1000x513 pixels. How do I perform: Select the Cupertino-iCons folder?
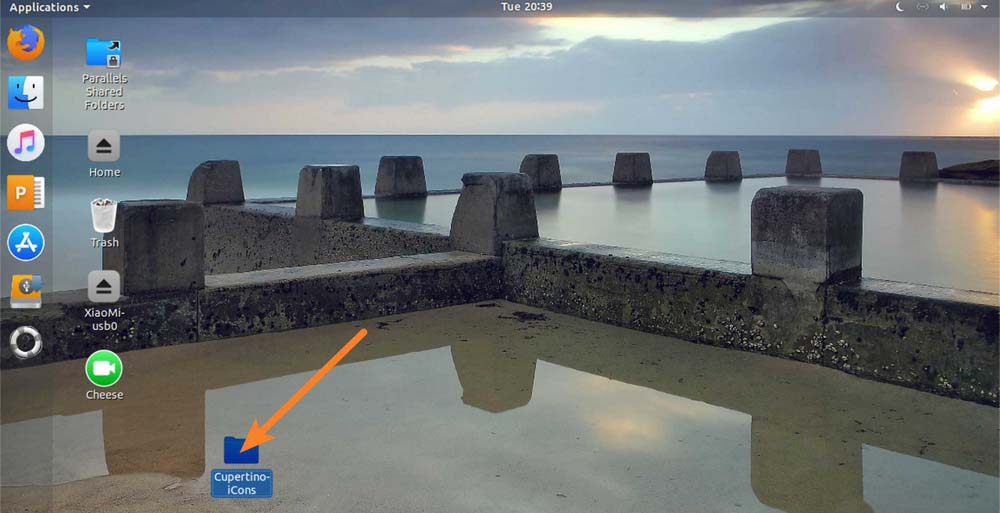[241, 451]
